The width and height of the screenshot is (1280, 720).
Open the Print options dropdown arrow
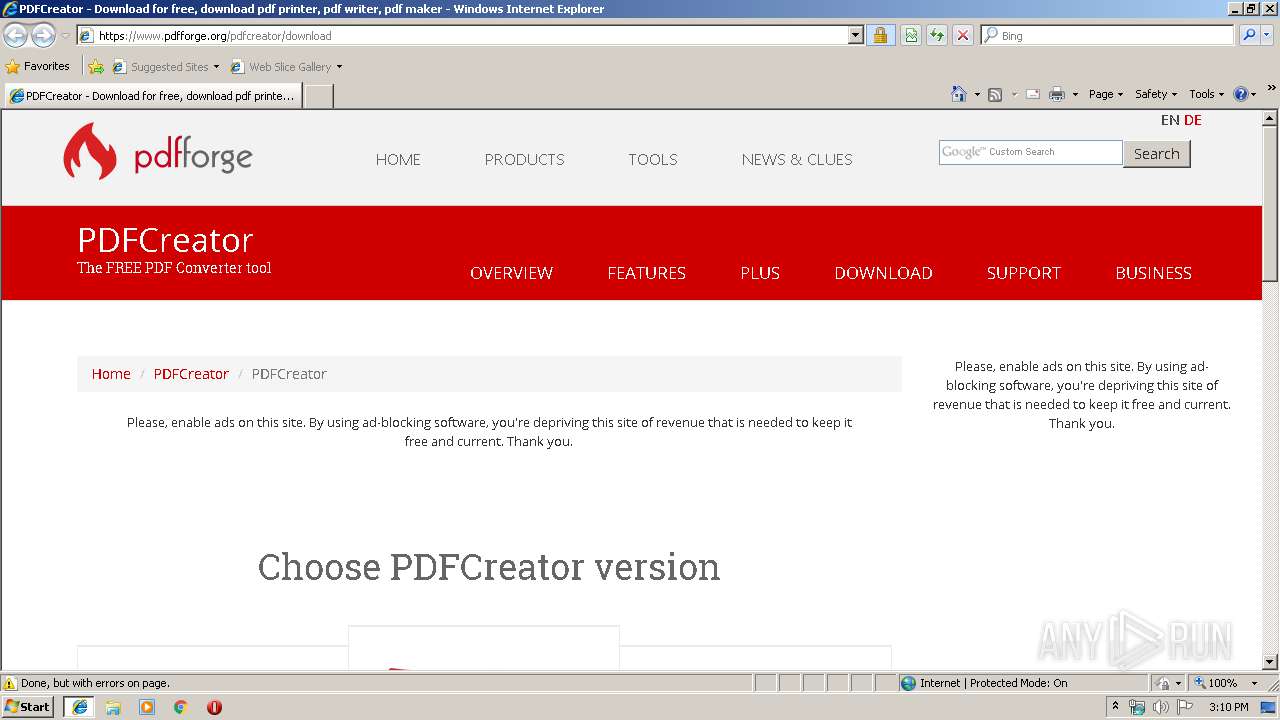[x=1075, y=94]
